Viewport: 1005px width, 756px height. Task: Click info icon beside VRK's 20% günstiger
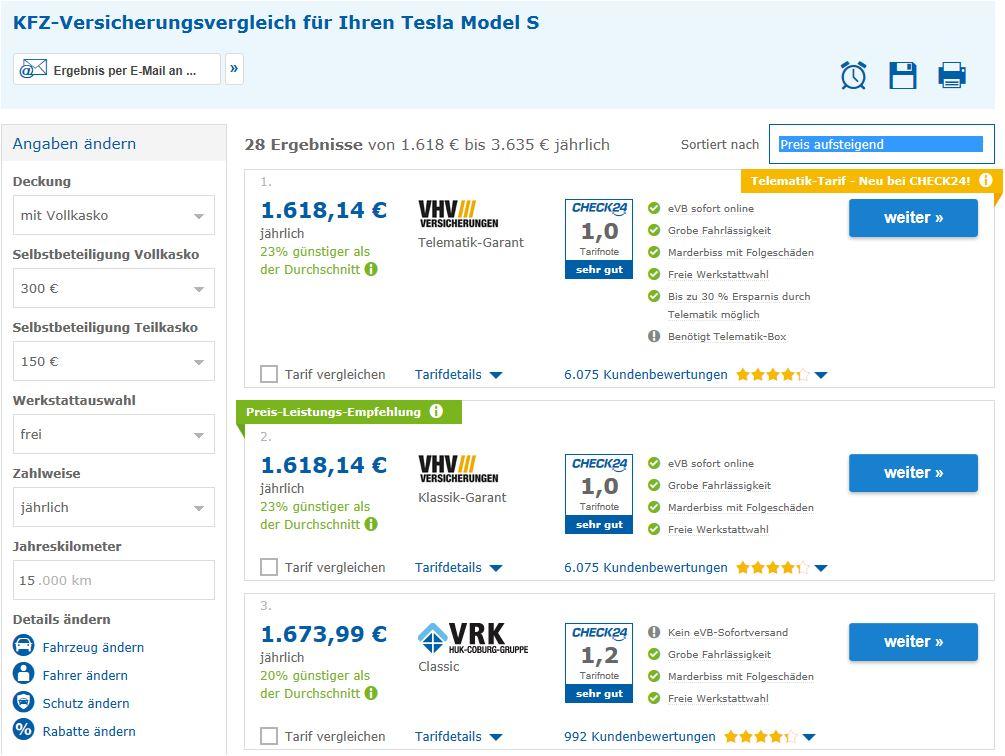371,693
